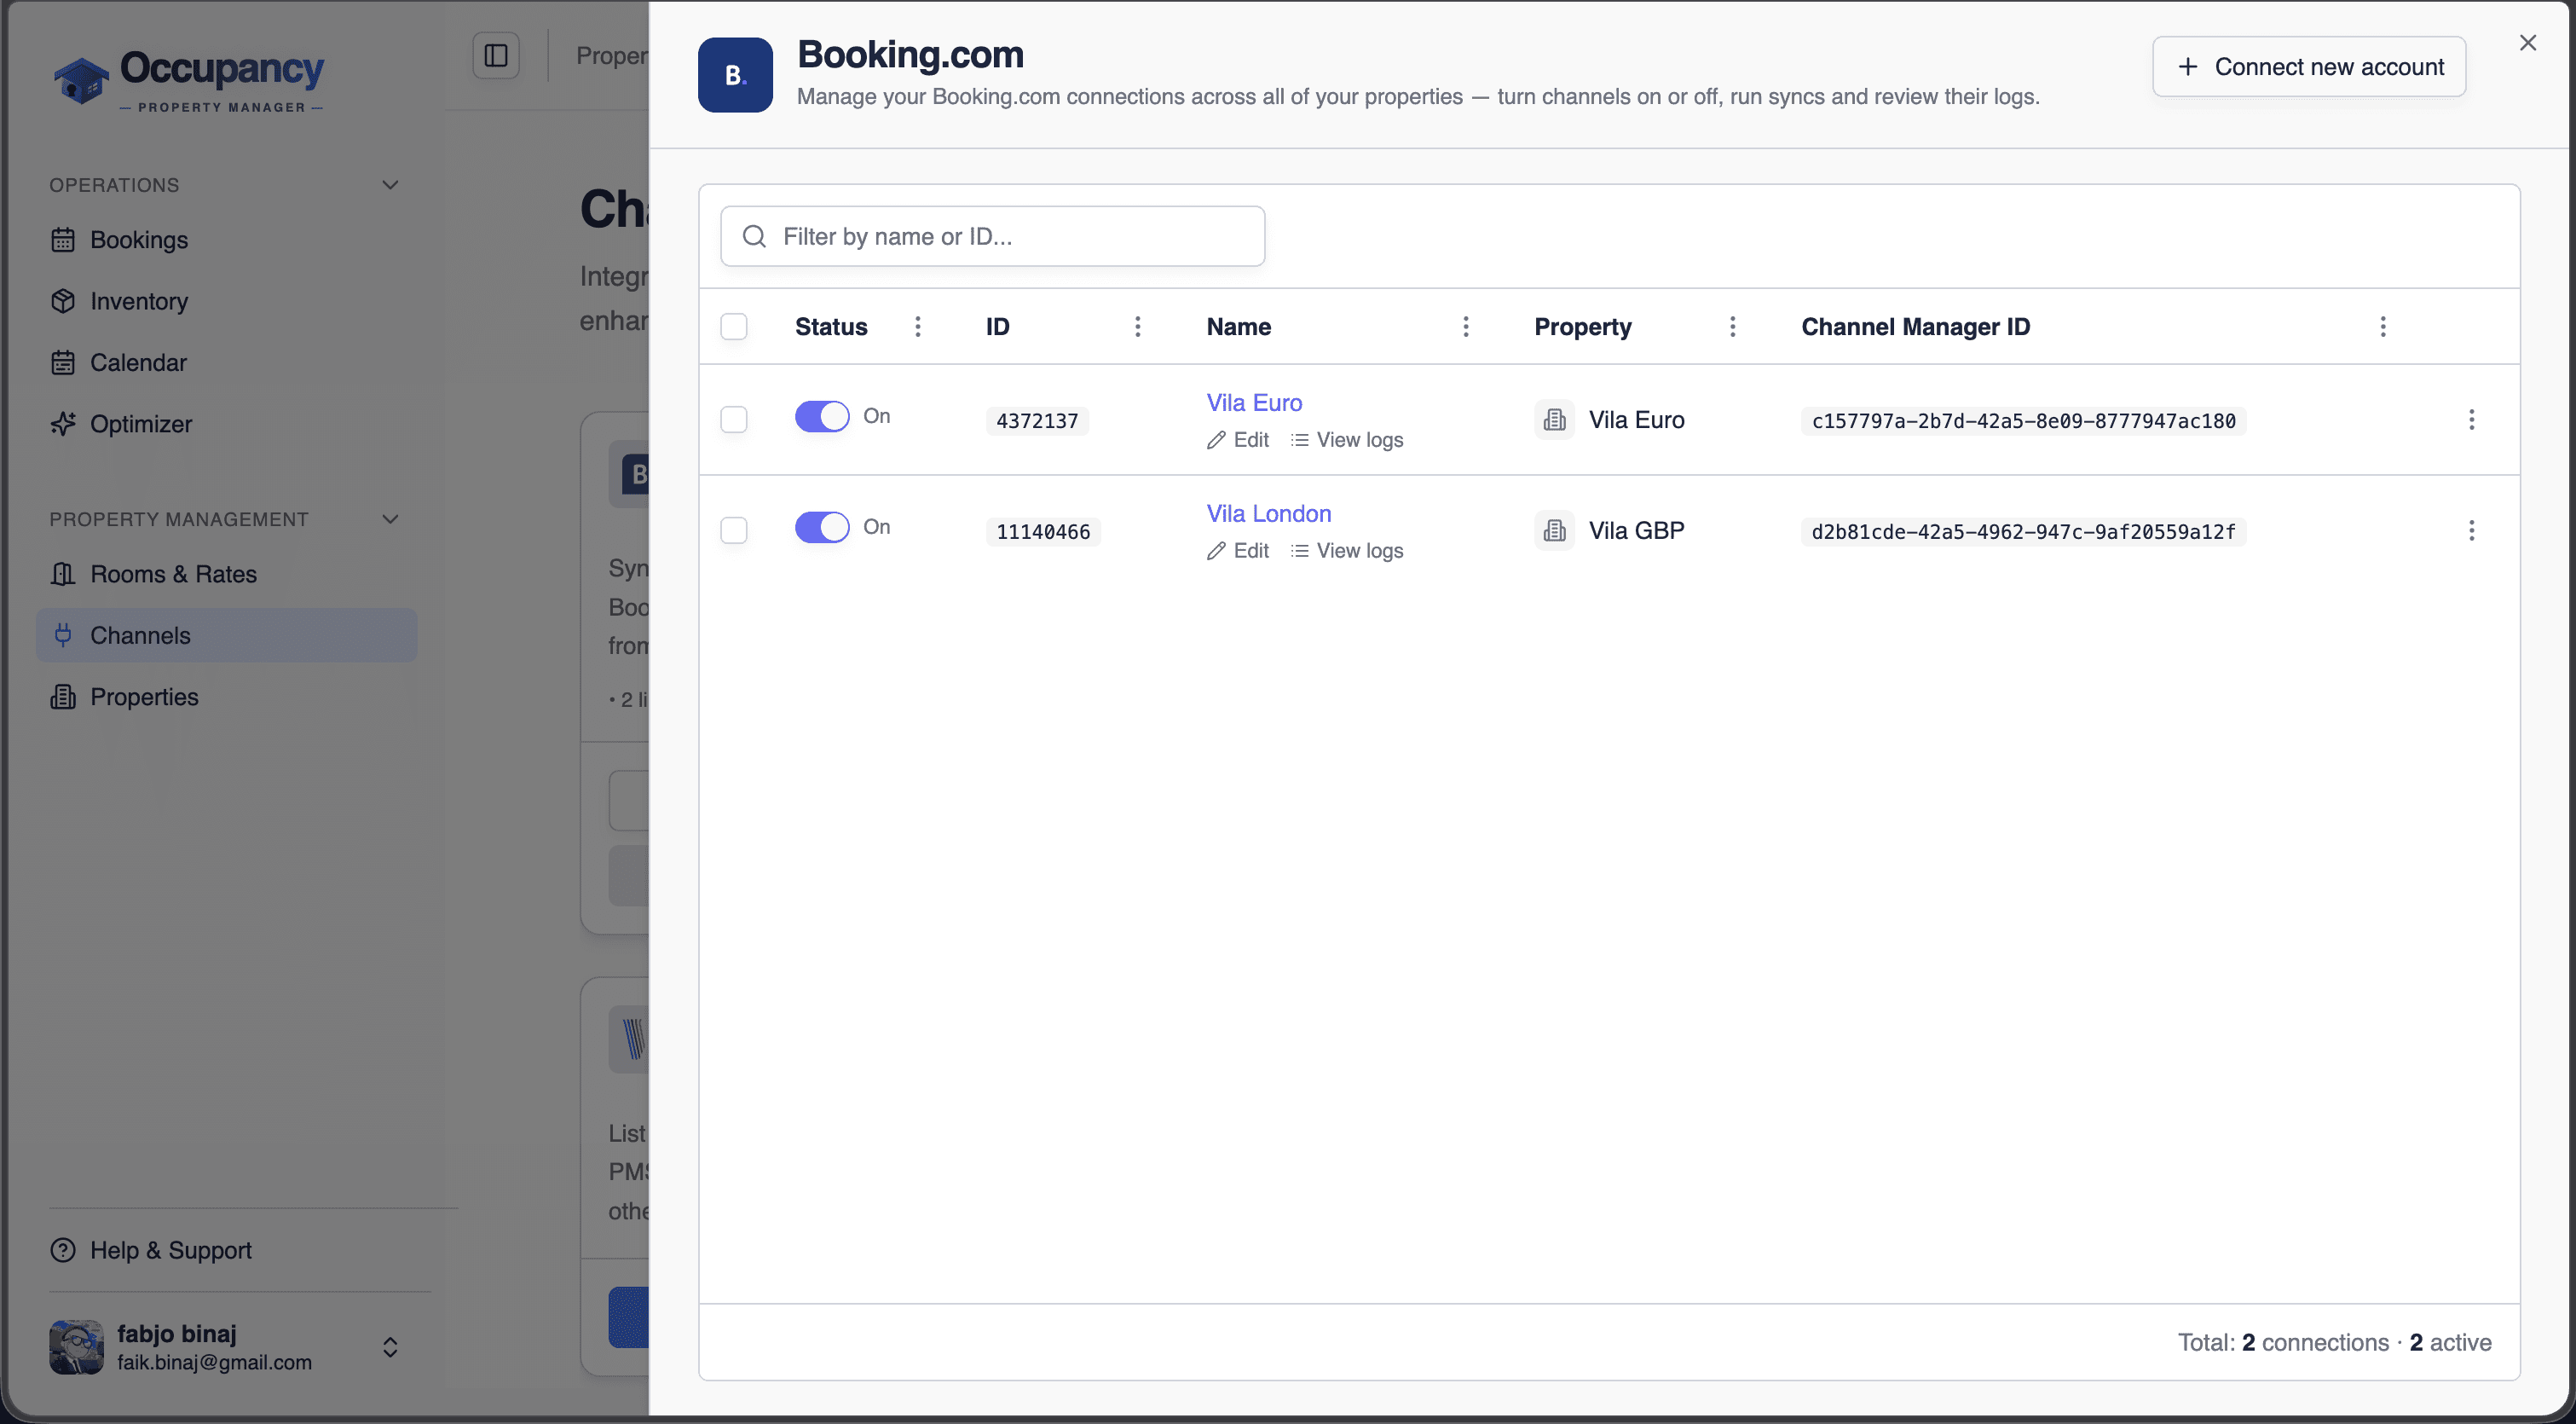The height and width of the screenshot is (1424, 2576).
Task: Click Connect new account button
Action: click(x=2309, y=67)
